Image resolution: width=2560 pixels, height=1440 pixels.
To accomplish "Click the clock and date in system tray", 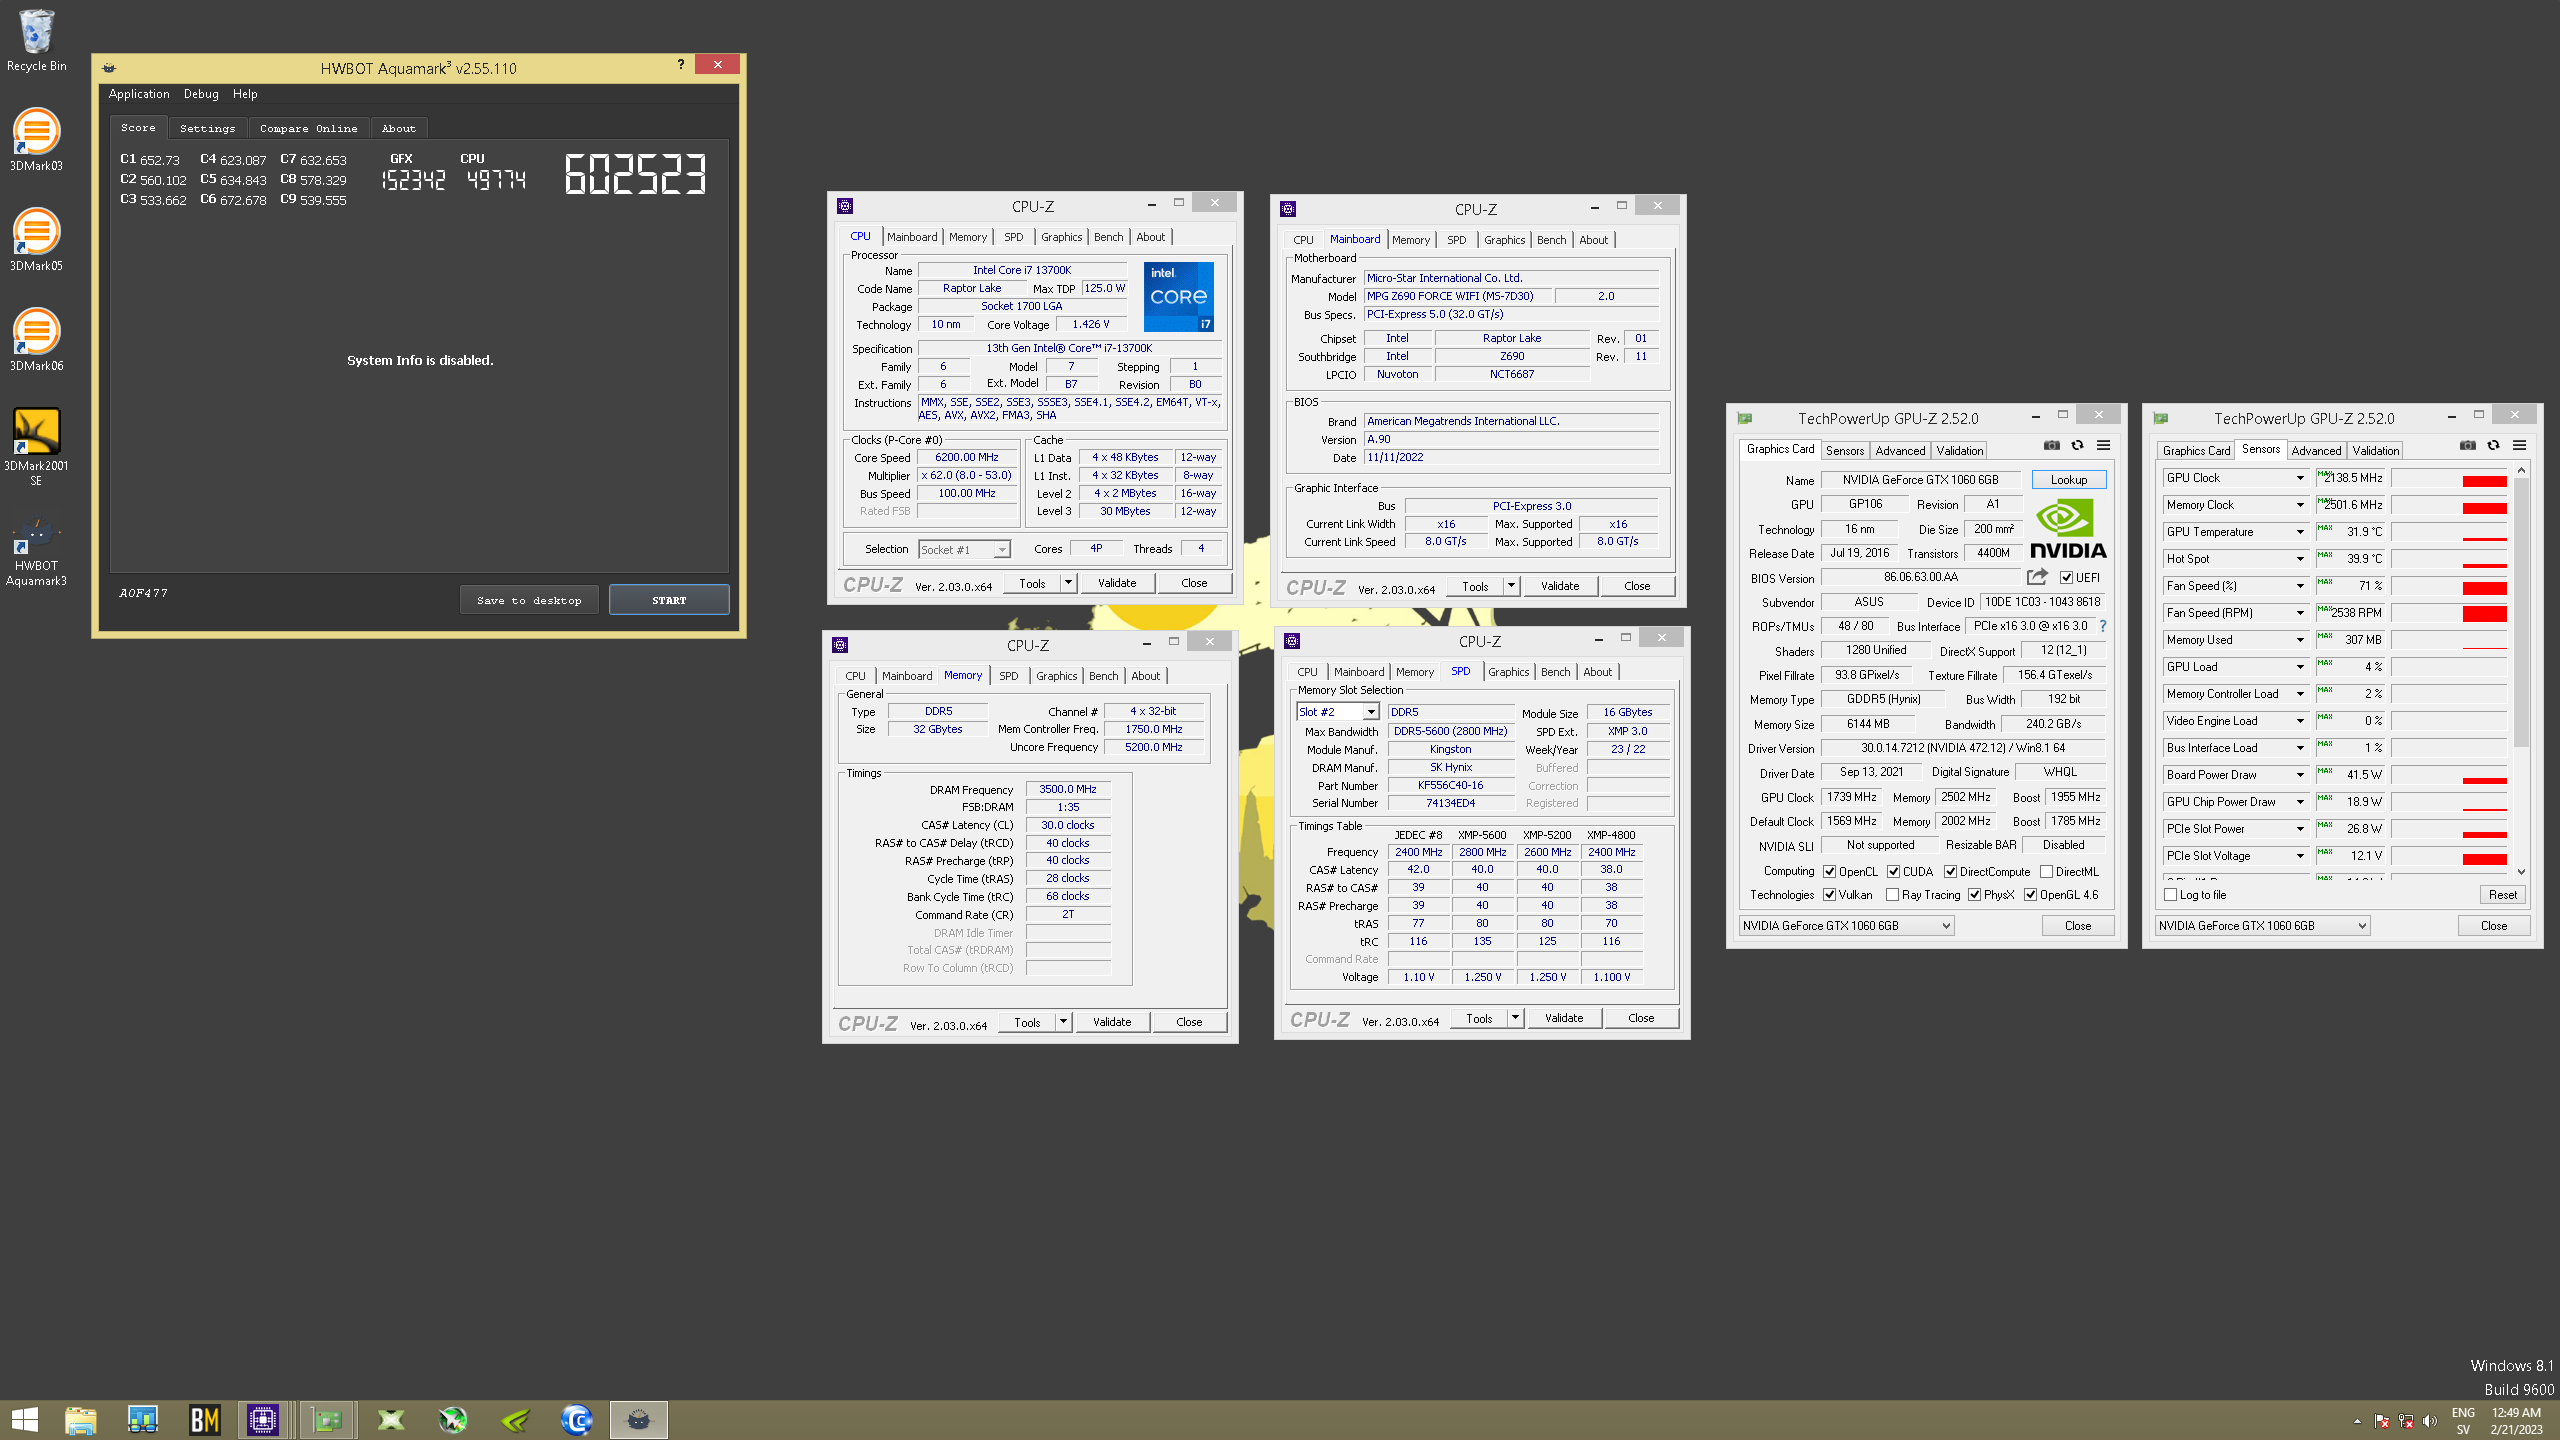I will coord(2516,1421).
